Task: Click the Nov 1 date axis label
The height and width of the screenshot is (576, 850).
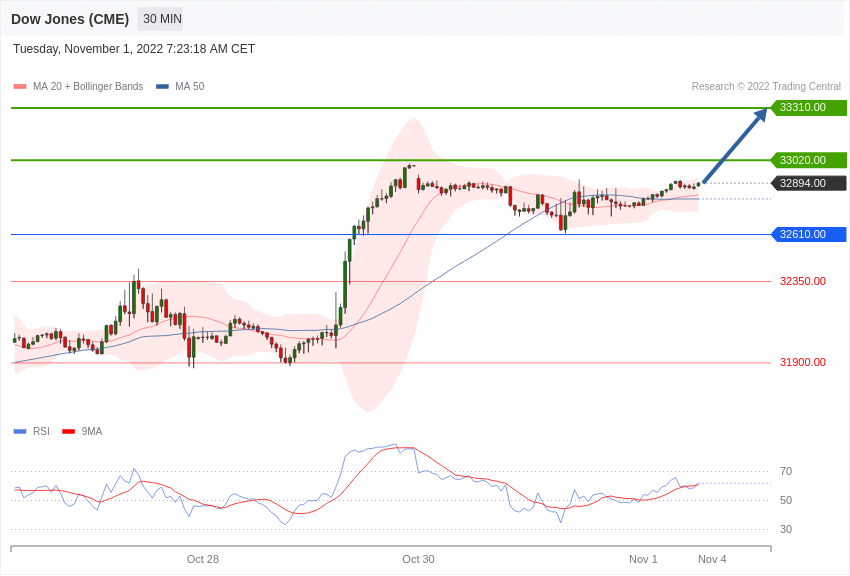Action: point(643,559)
